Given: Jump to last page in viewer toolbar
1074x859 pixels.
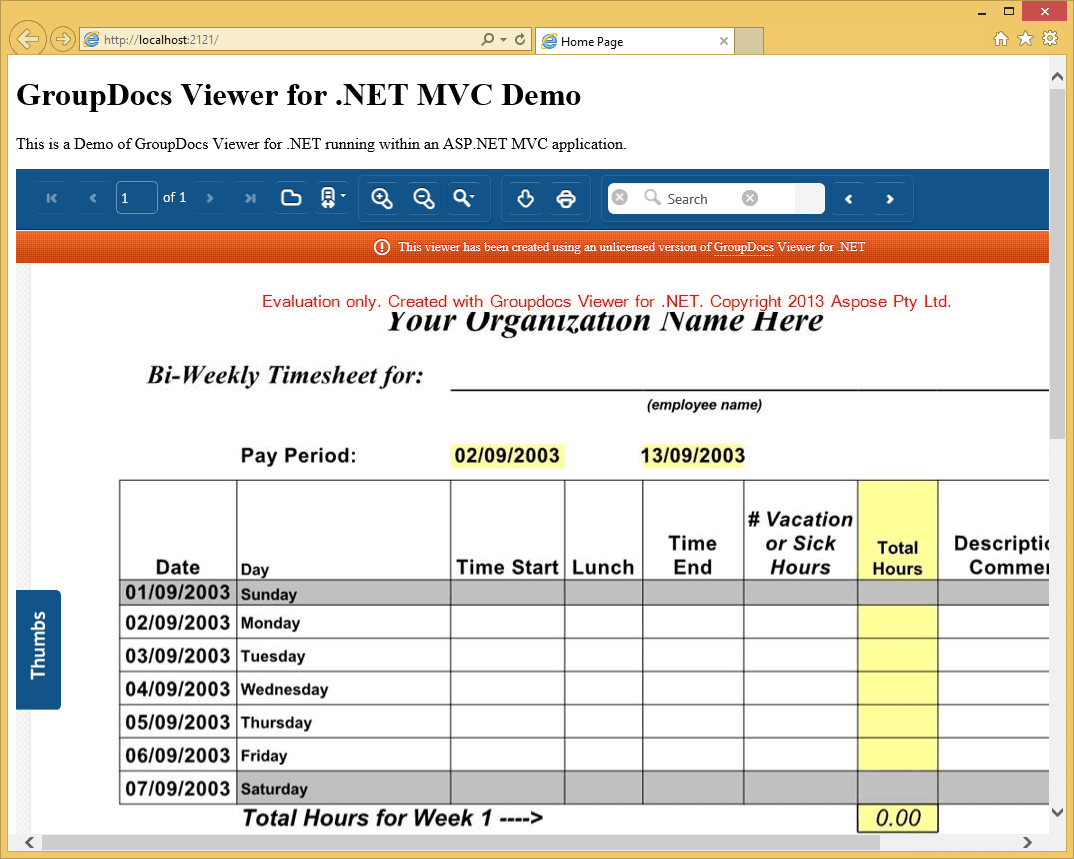Looking at the screenshot, I should (x=250, y=199).
